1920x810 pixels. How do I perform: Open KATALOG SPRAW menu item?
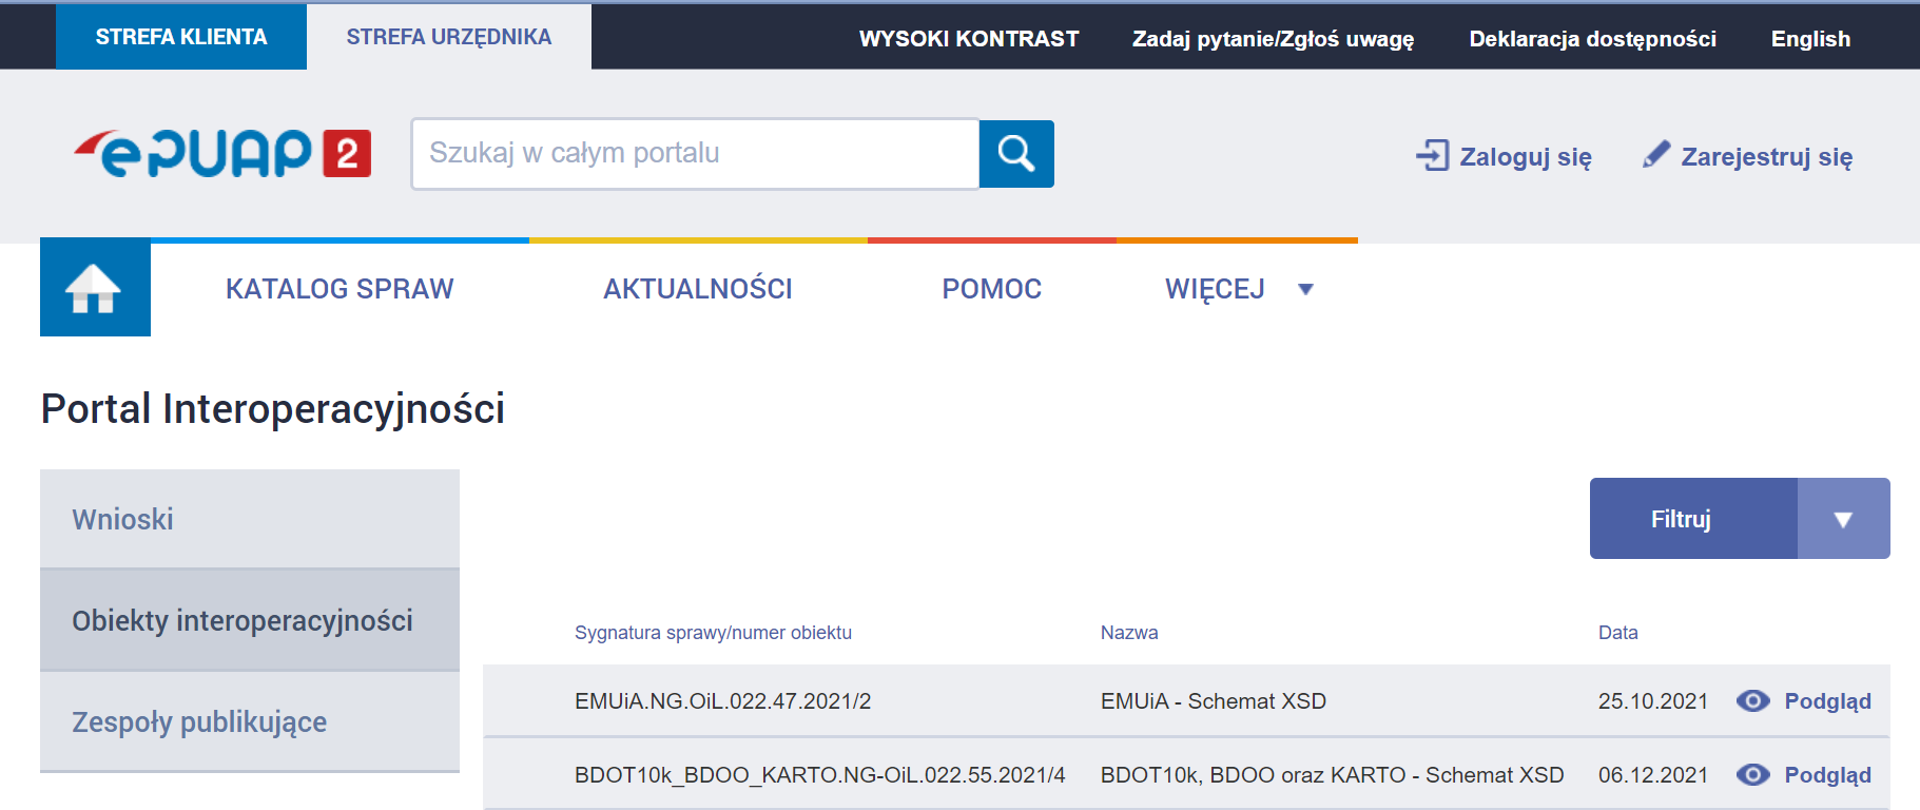pyautogui.click(x=339, y=289)
